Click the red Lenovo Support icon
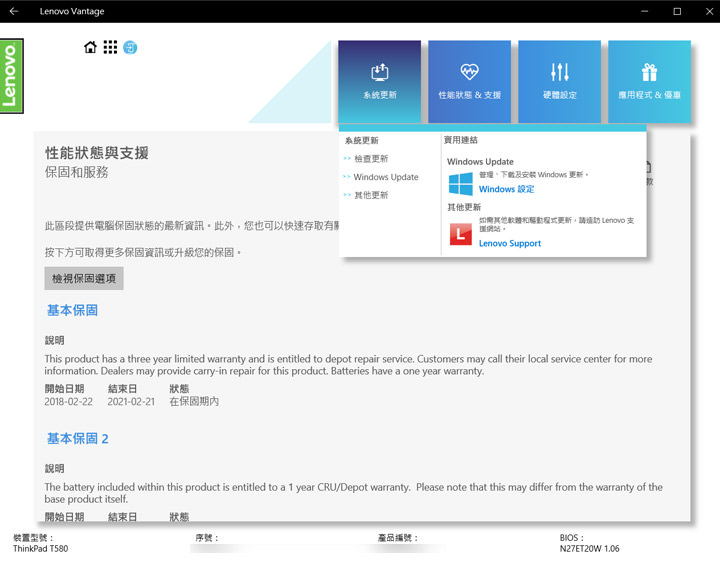Image resolution: width=720 pixels, height=563 pixels. (x=460, y=234)
